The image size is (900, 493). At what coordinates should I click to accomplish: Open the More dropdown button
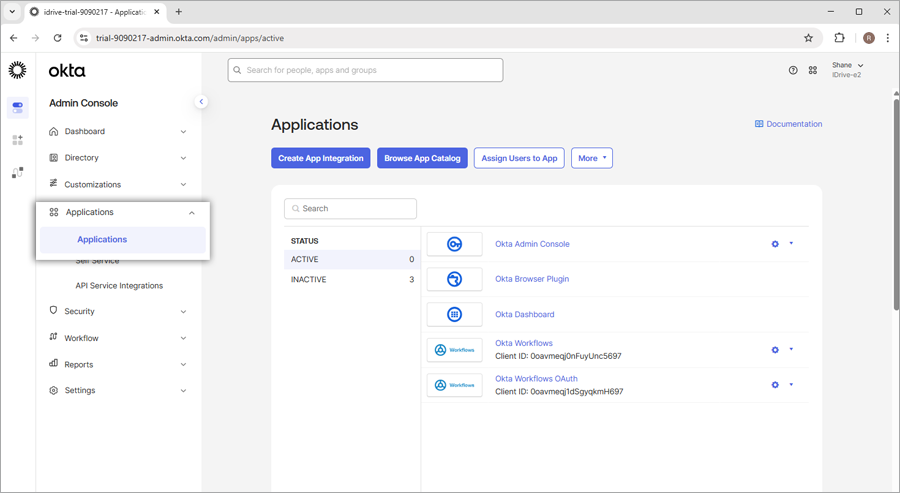click(591, 158)
